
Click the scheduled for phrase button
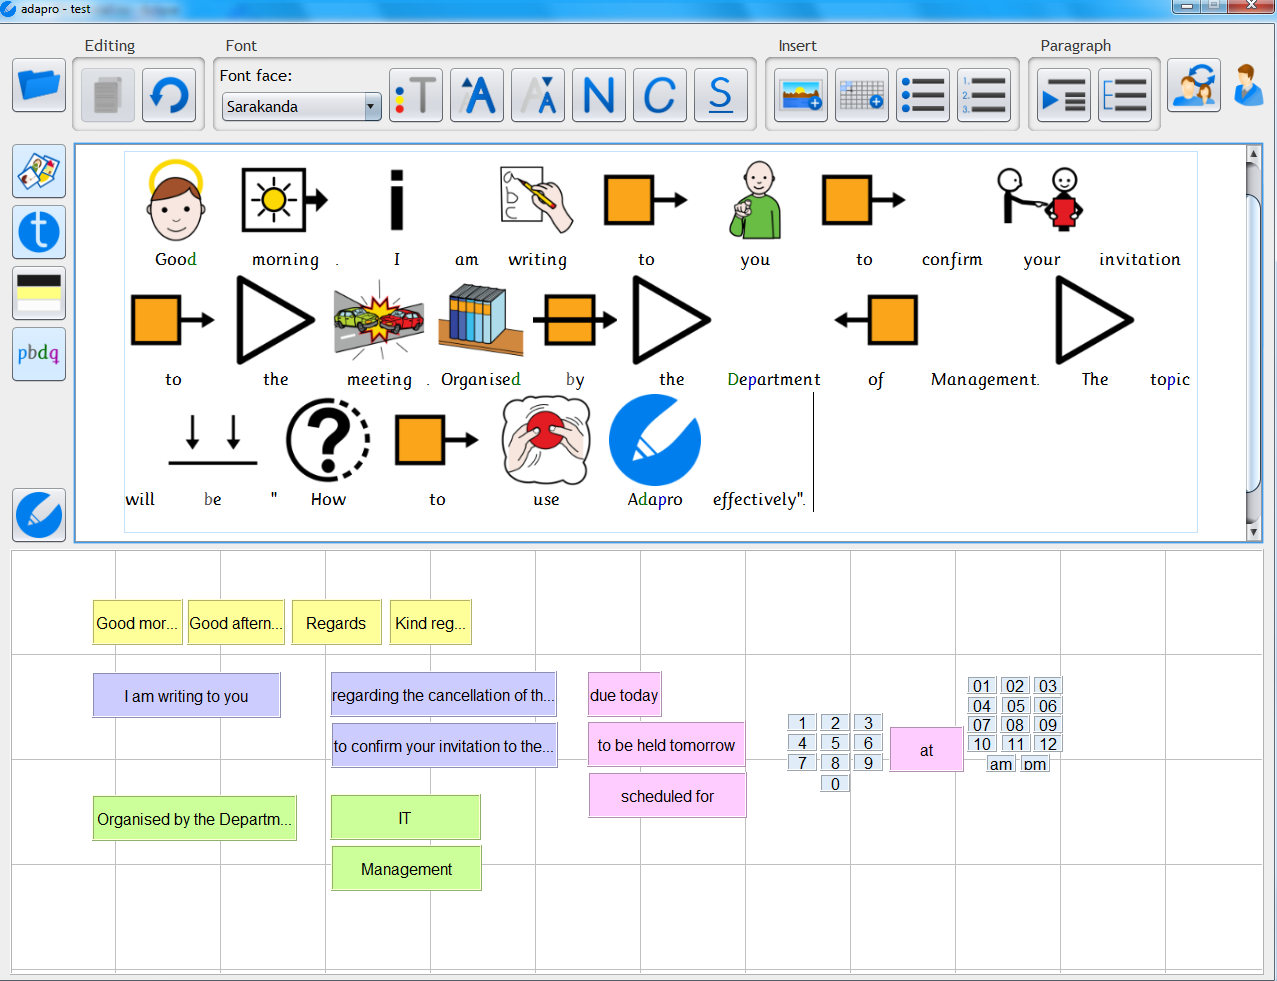(x=667, y=796)
